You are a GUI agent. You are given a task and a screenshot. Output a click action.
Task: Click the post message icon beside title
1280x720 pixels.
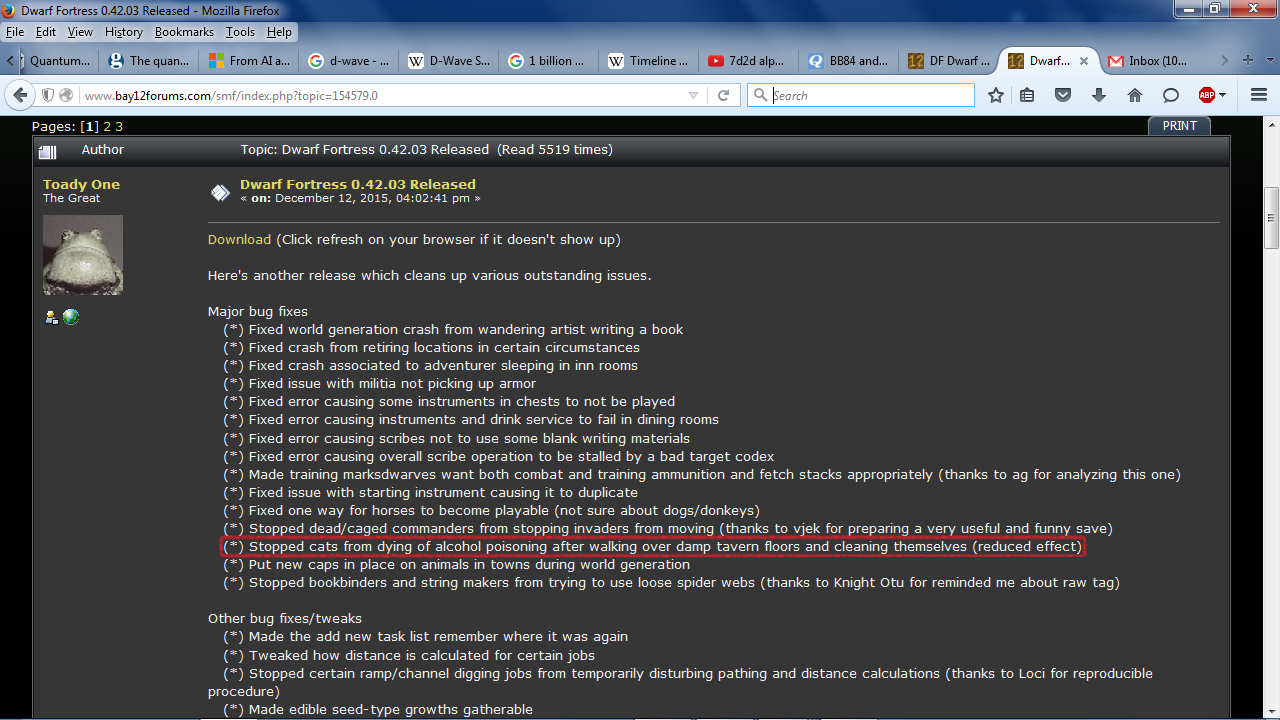click(220, 193)
